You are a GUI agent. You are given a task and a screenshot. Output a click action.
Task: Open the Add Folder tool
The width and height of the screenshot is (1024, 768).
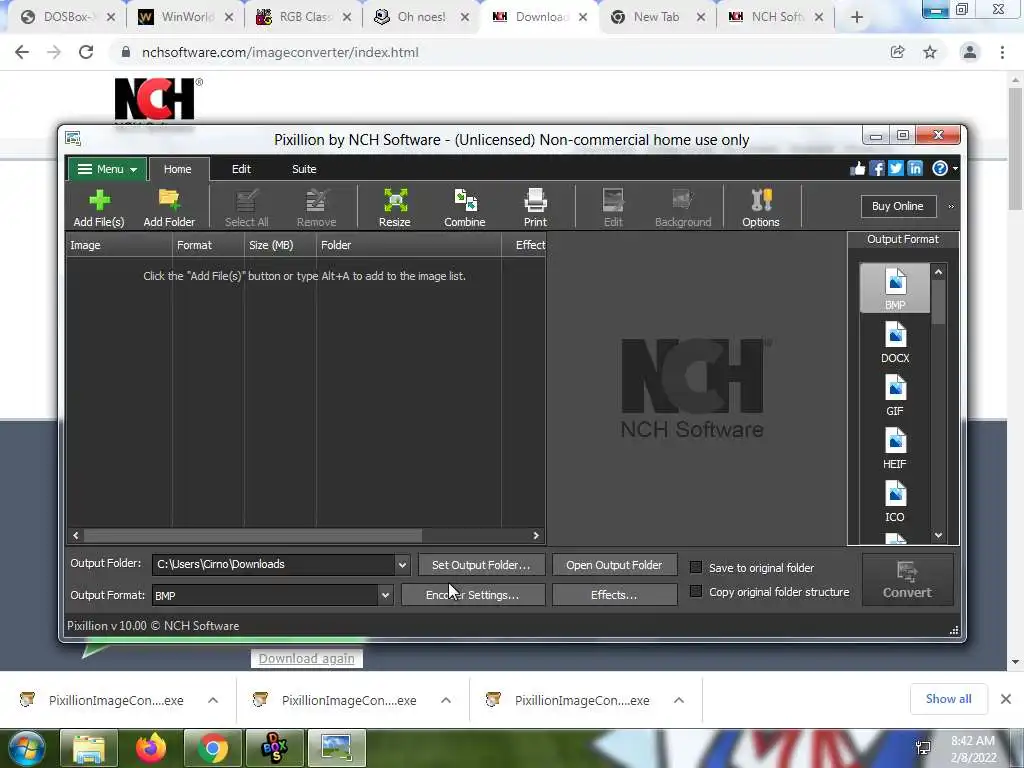(169, 208)
